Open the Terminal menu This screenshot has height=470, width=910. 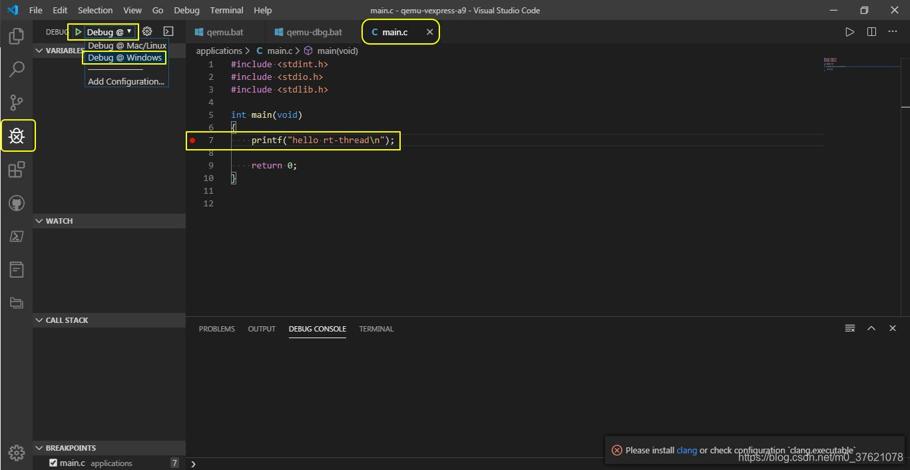pos(227,10)
